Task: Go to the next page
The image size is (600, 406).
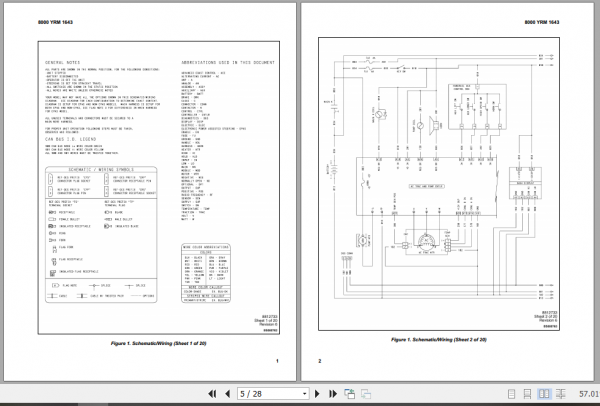Action: click(x=317, y=394)
